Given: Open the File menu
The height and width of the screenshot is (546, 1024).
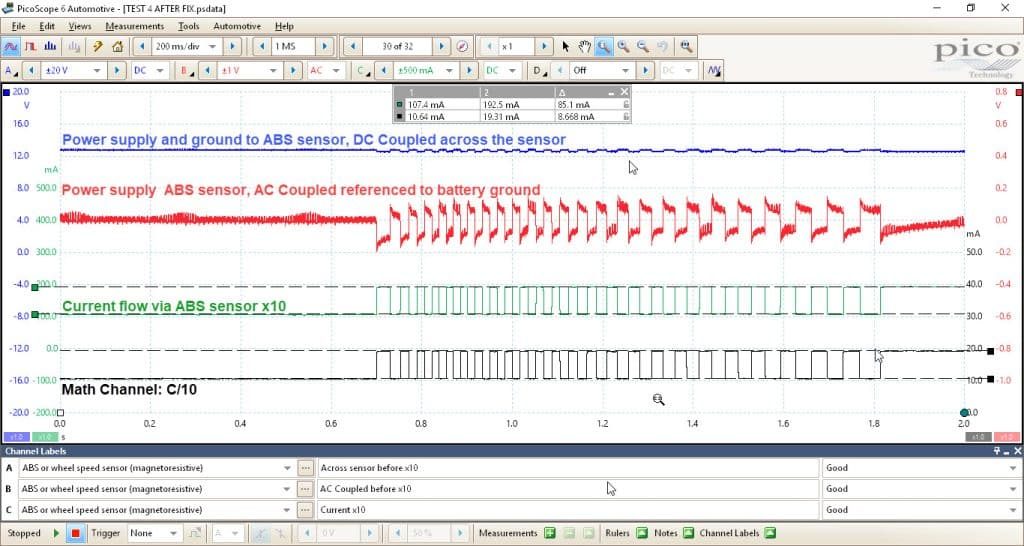Looking at the screenshot, I should (18, 26).
